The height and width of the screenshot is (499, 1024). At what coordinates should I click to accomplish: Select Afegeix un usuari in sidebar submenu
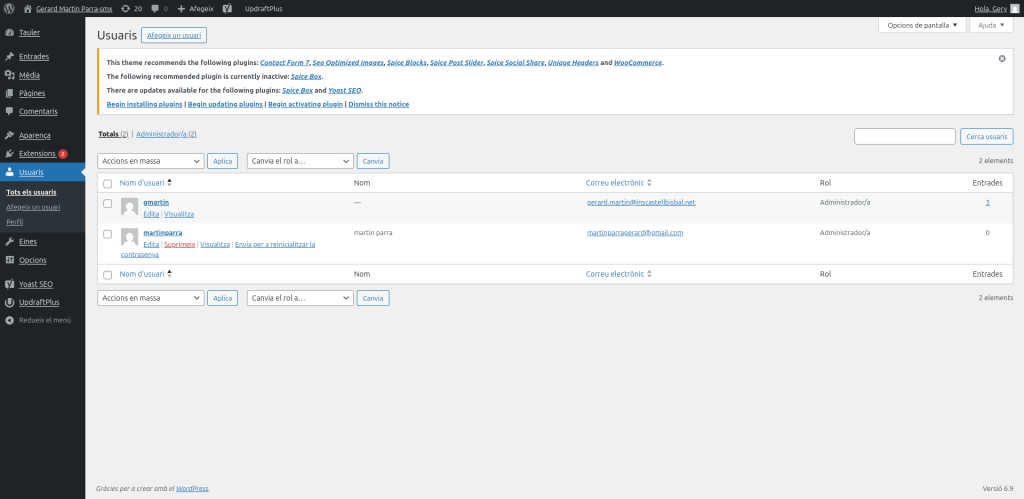[x=33, y=207]
